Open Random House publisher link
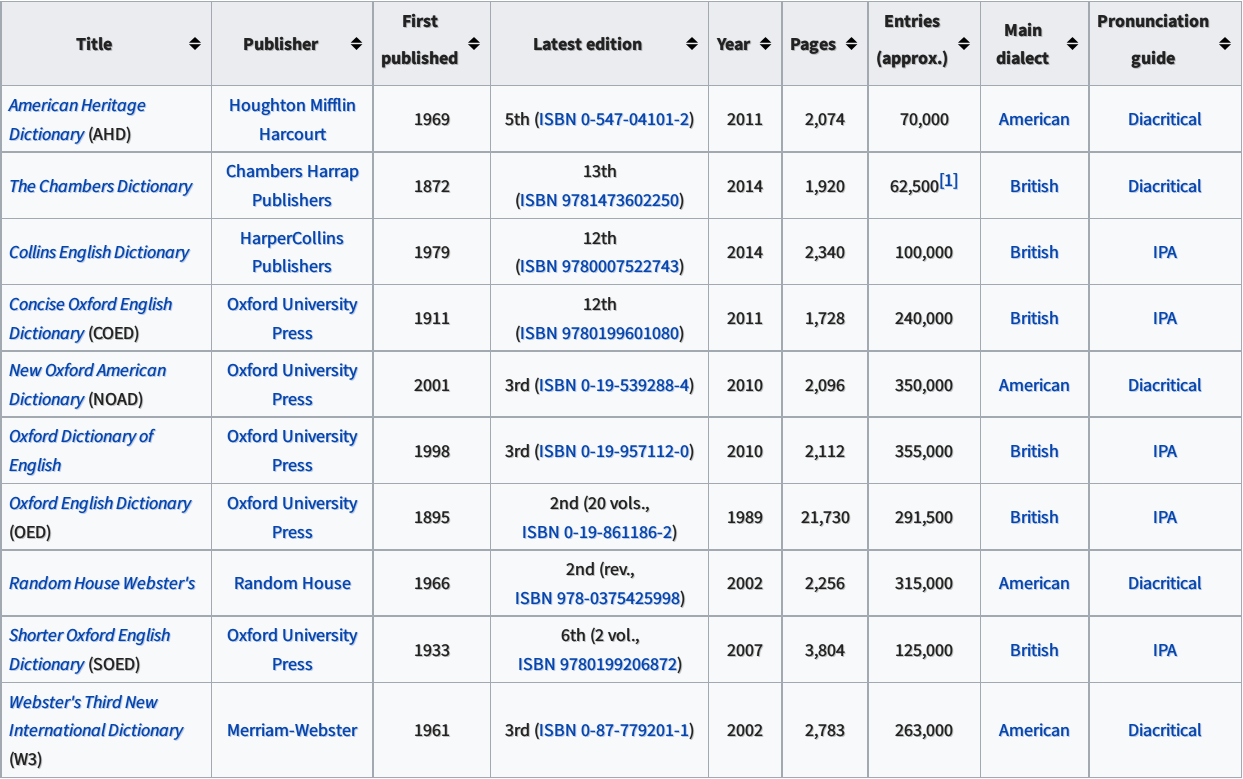 (292, 583)
